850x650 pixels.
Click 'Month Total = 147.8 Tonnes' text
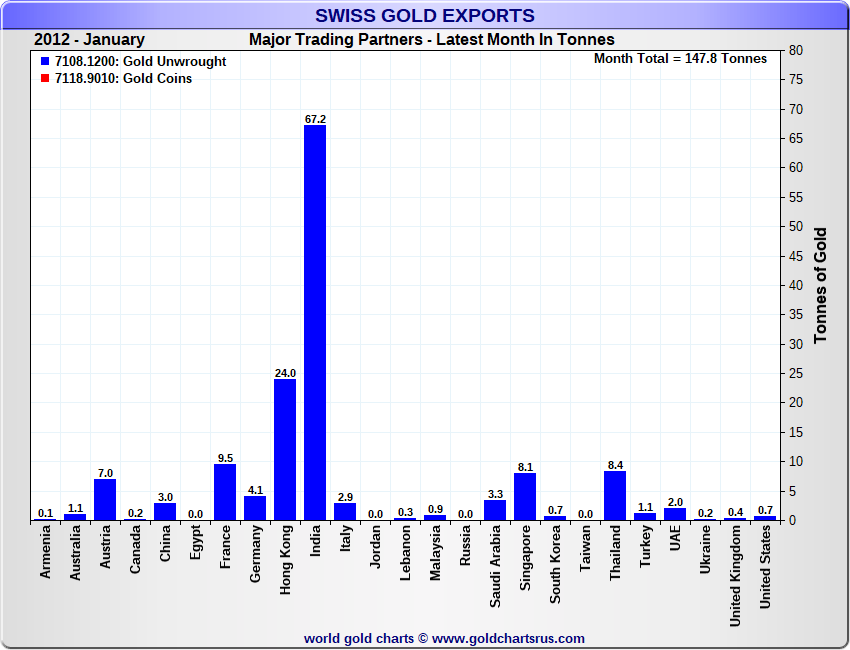[x=680, y=59]
